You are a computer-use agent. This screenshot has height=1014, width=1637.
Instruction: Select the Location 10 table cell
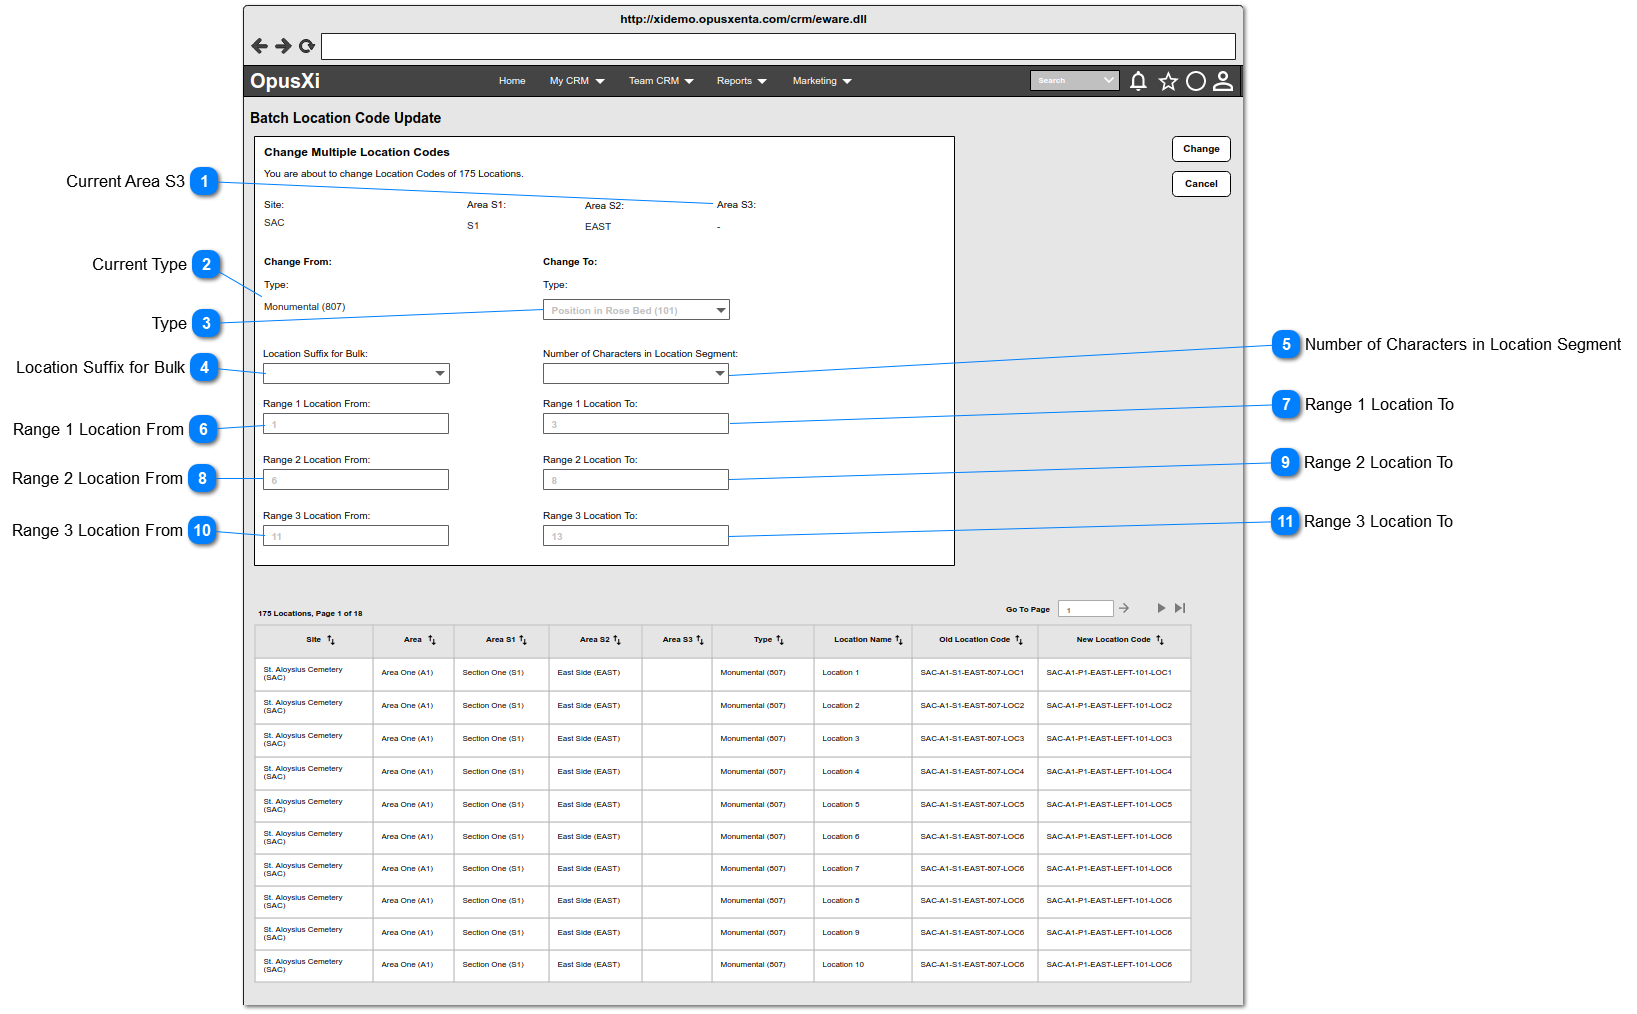tap(863, 965)
